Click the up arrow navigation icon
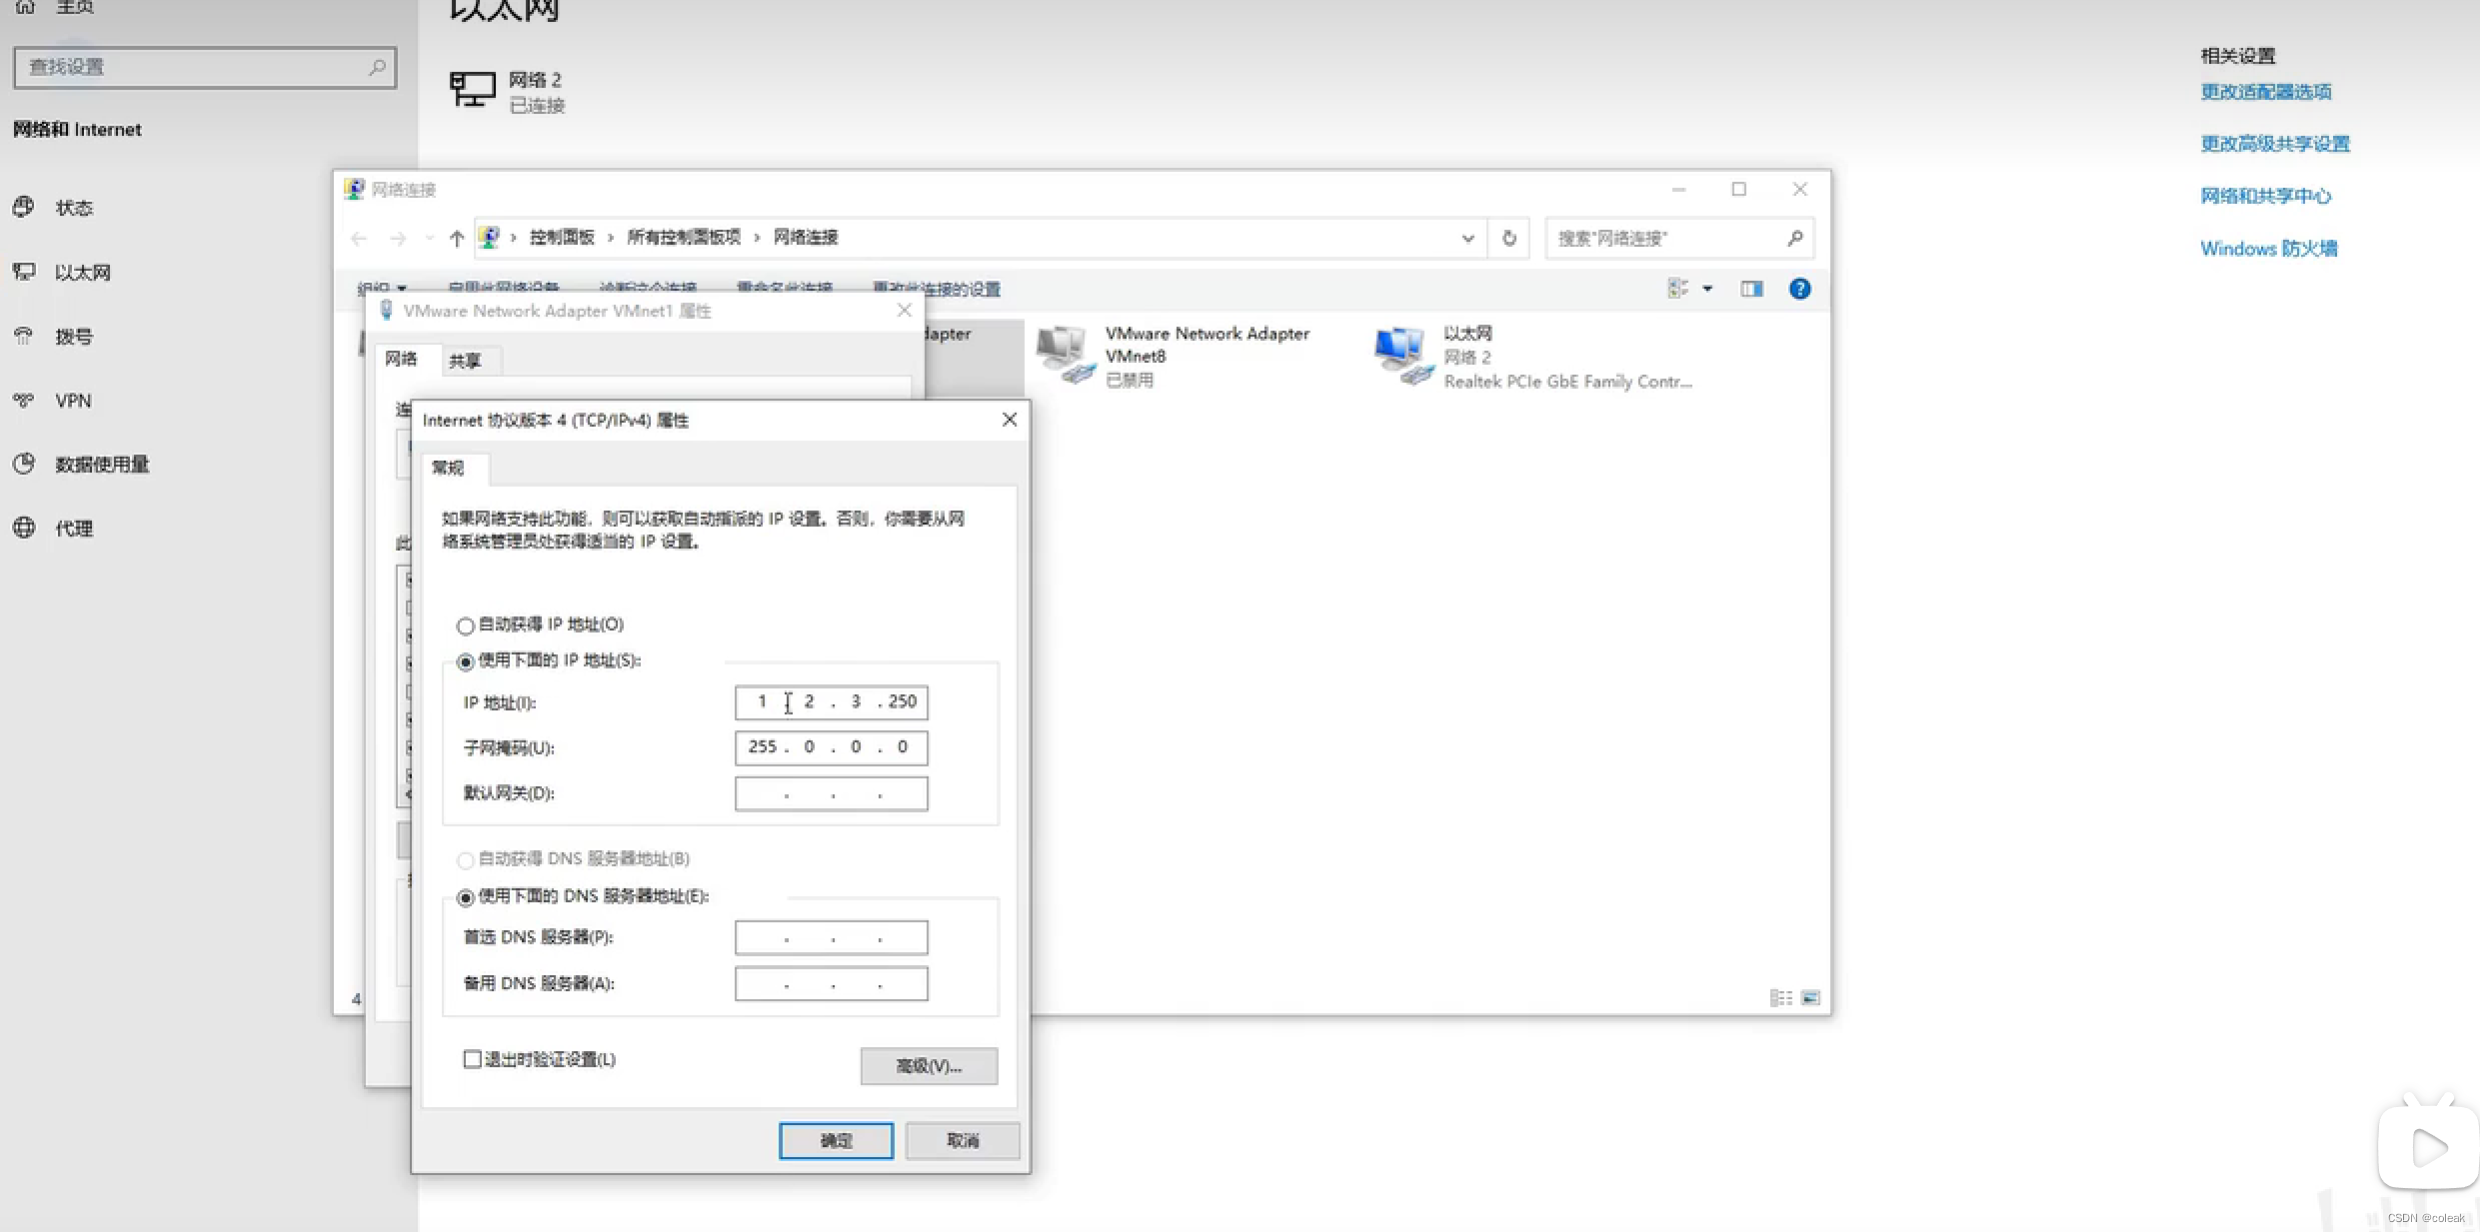Viewport: 2480px width, 1232px height. (457, 238)
